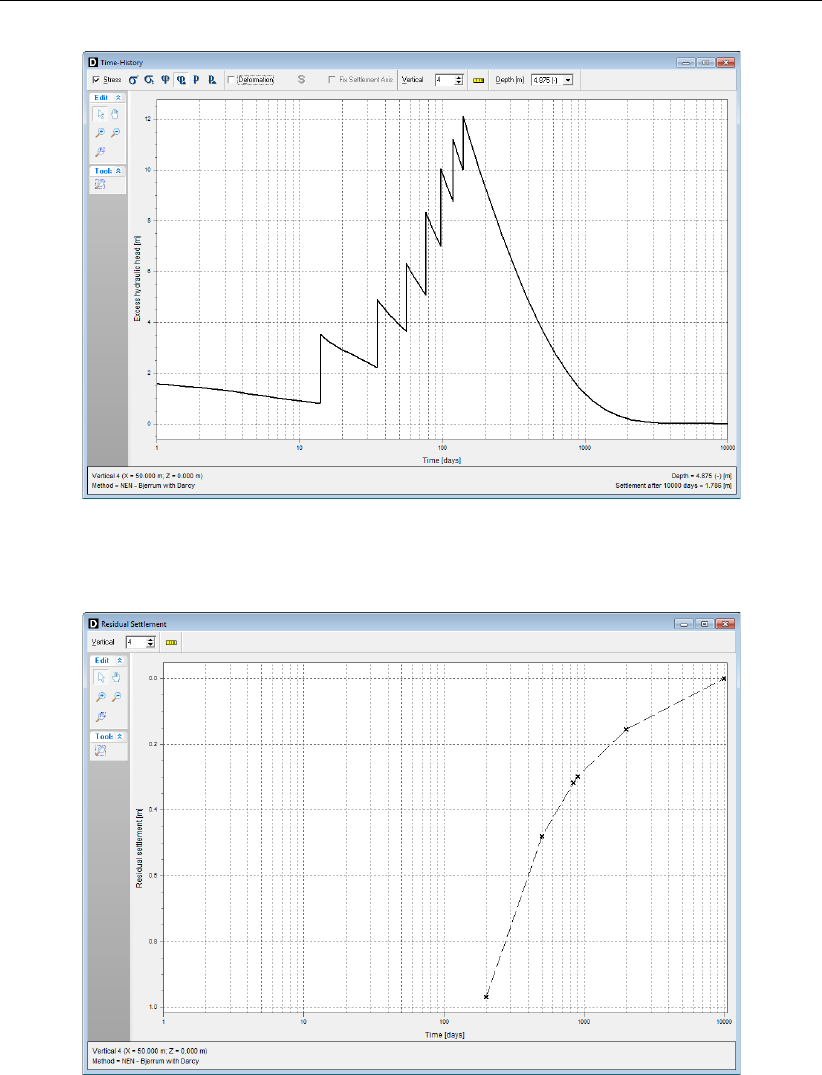Select the excess hydraulic head icon in Time-History
Image resolution: width=822 pixels, height=1075 pixels.
click(181, 80)
